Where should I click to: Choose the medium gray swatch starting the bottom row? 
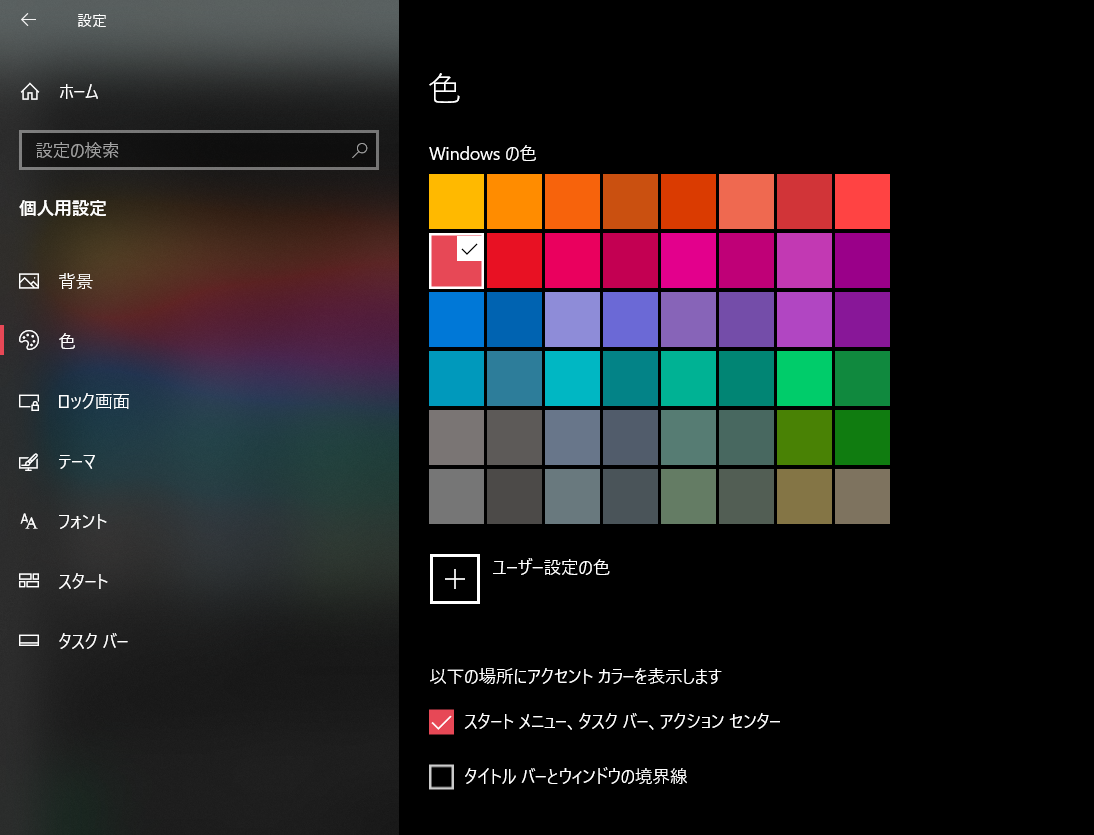pos(456,496)
